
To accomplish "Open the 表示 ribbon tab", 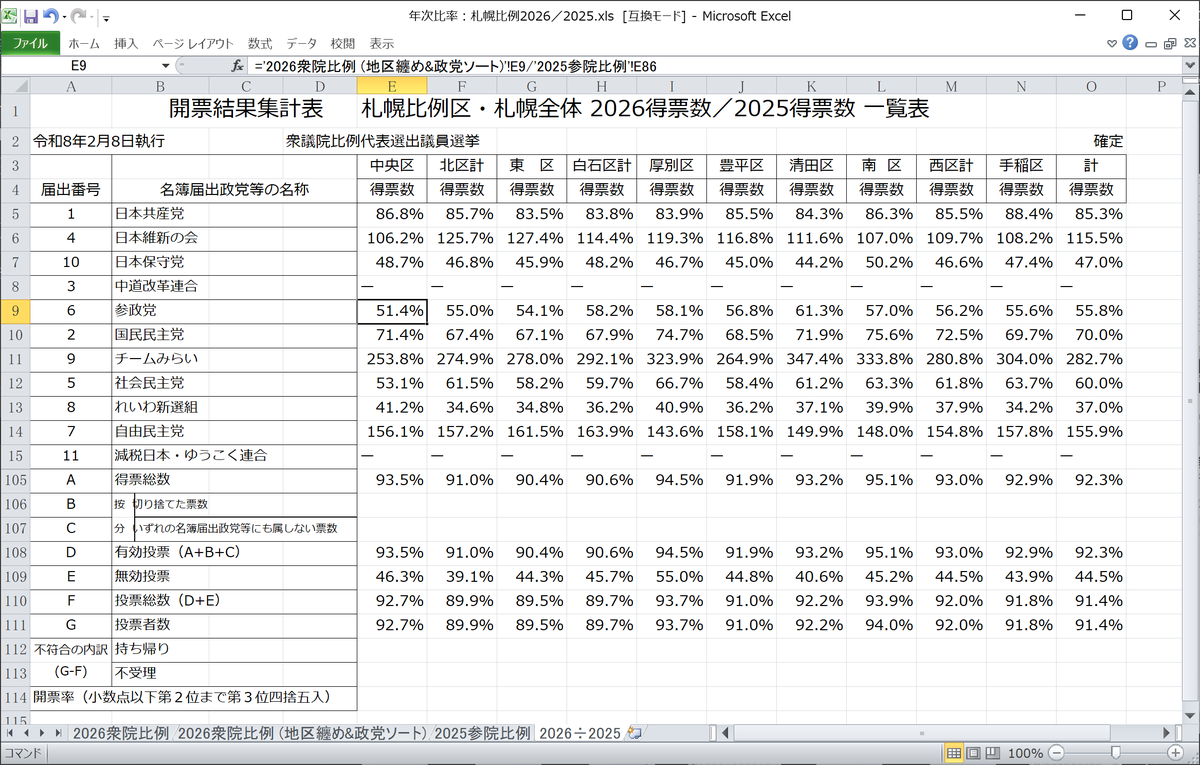I will click(x=381, y=44).
